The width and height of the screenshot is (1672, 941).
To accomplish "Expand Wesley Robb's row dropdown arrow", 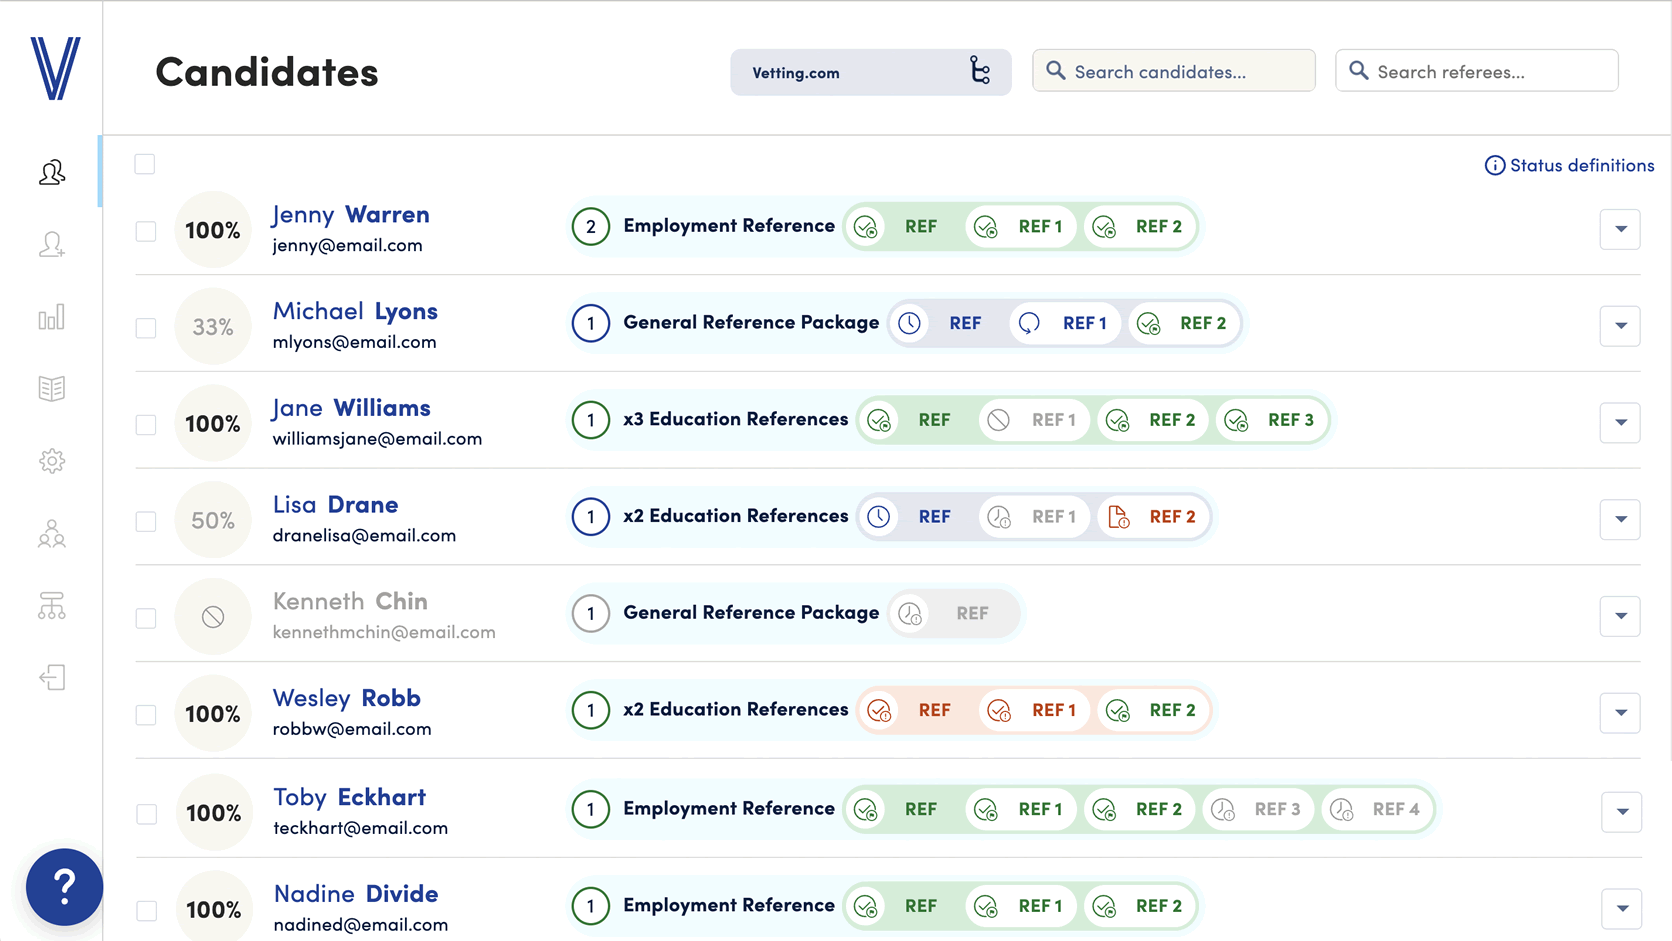I will (x=1620, y=713).
